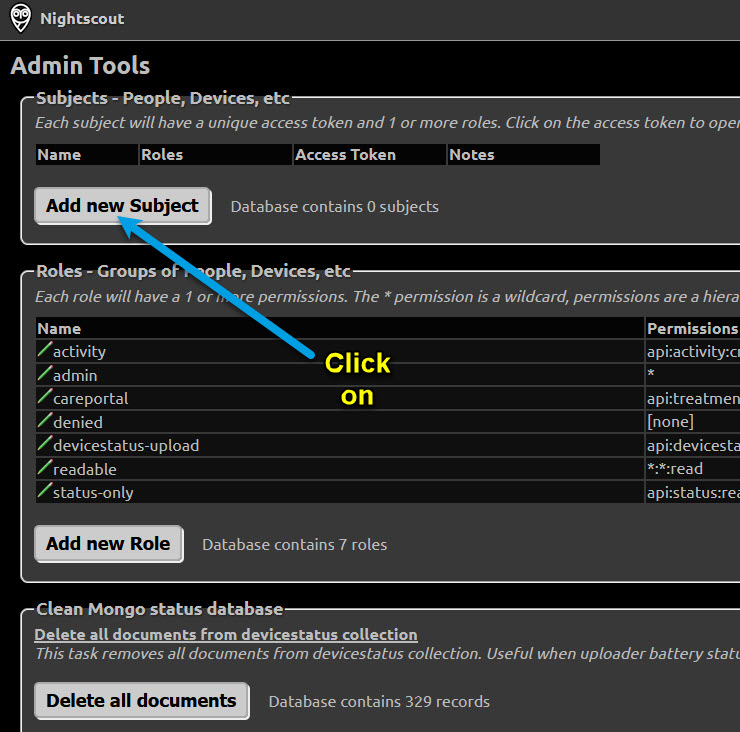The height and width of the screenshot is (732, 740).
Task: Click the 'api:activity' permission cell
Action: pos(693,352)
